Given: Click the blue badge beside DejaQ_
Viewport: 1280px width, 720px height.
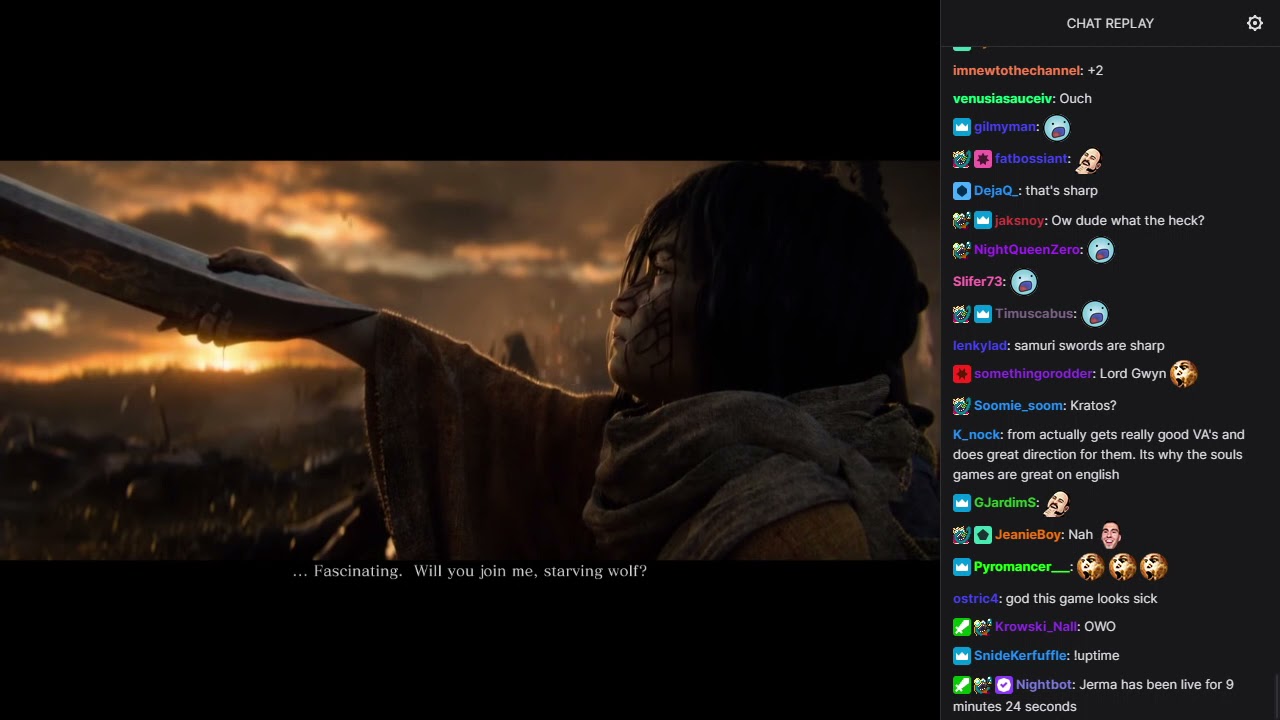Looking at the screenshot, I should tap(962, 191).
